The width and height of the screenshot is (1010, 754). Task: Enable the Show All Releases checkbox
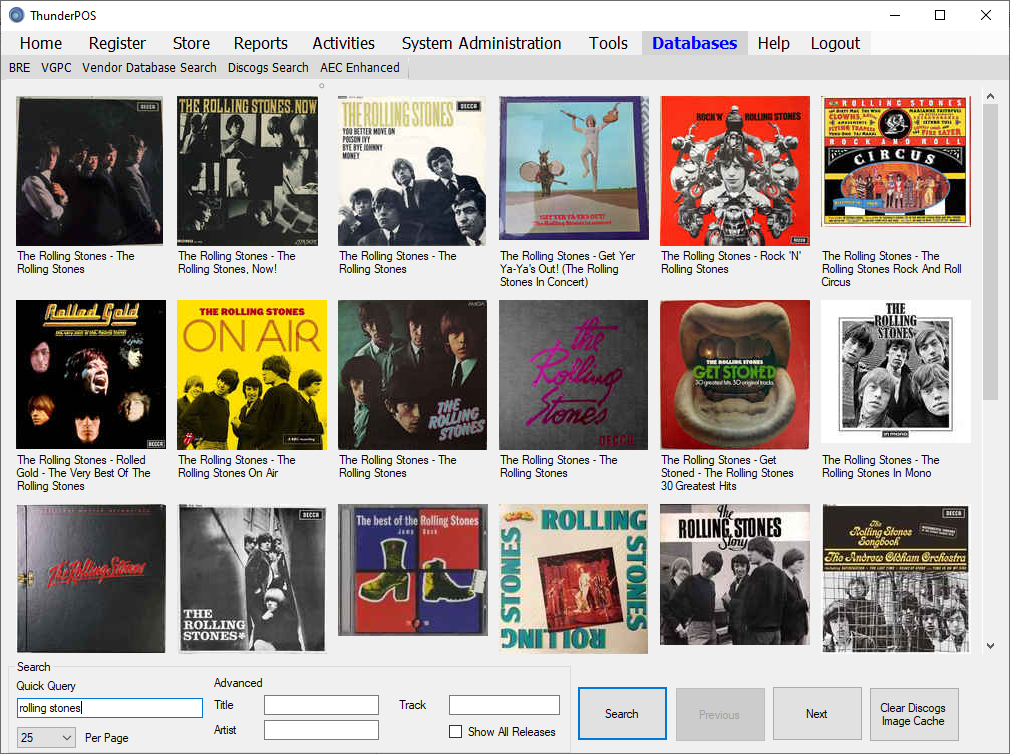(x=456, y=732)
